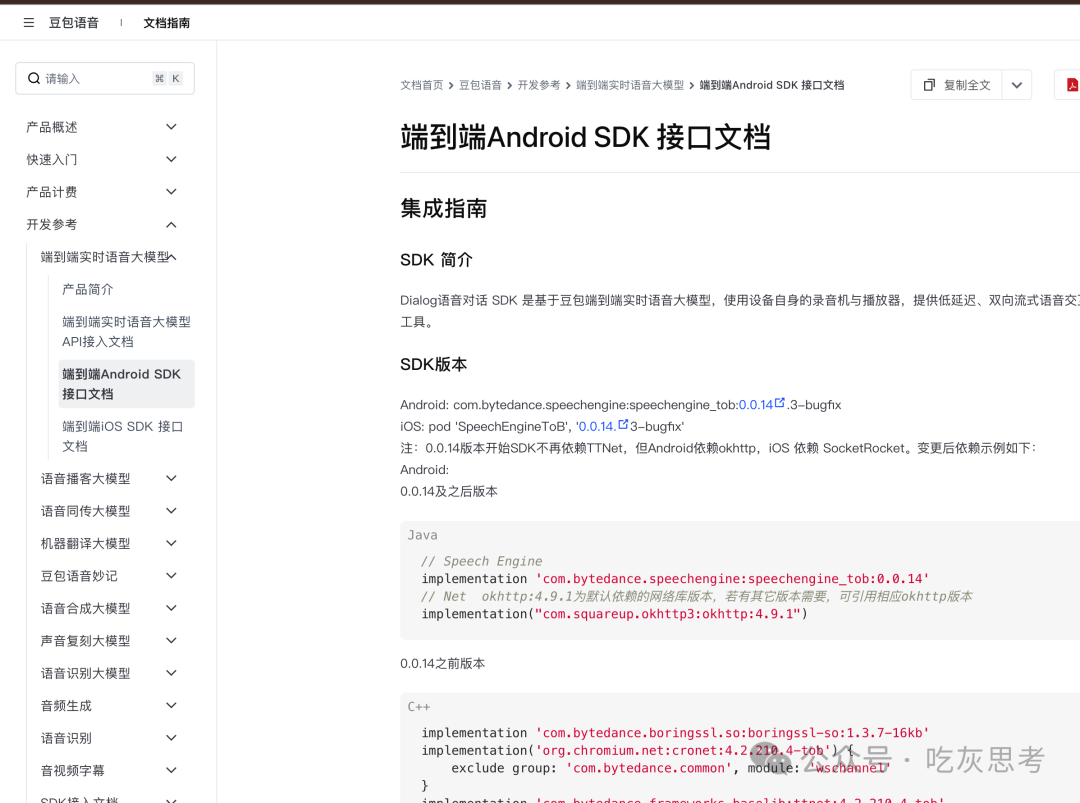The height and width of the screenshot is (803, 1080).
Task: Expand the 快速入门 section
Action: [x=172, y=159]
